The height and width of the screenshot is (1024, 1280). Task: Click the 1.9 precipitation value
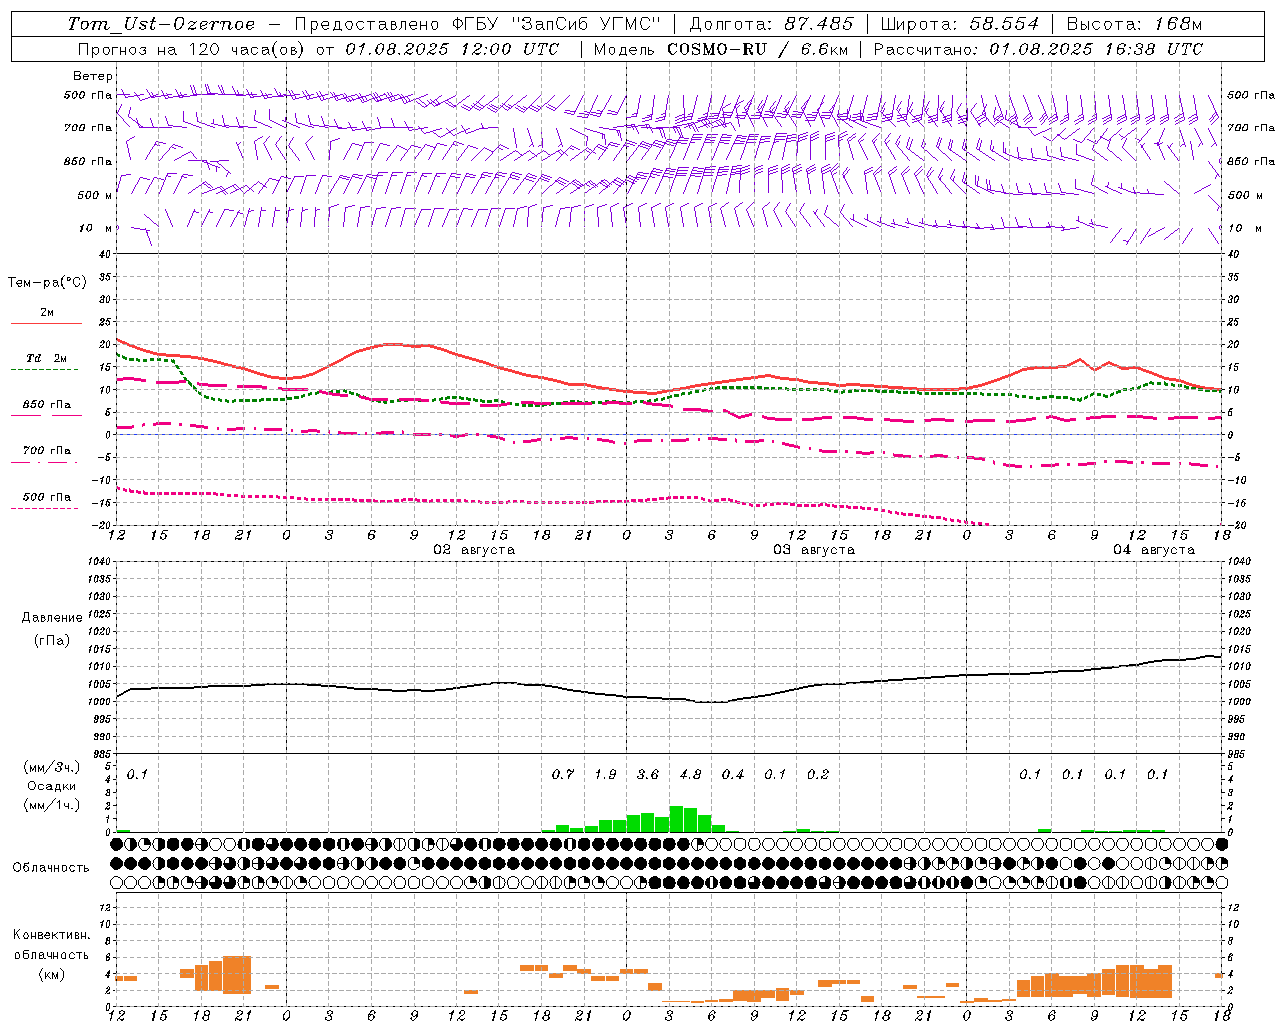point(605,774)
